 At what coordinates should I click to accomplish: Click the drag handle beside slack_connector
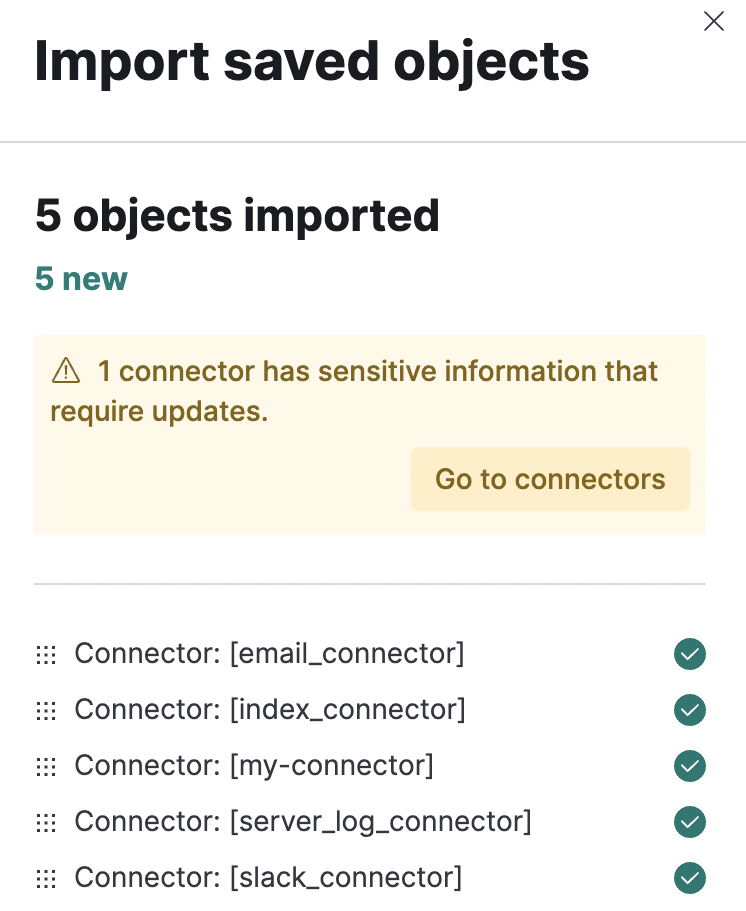tap(46, 878)
